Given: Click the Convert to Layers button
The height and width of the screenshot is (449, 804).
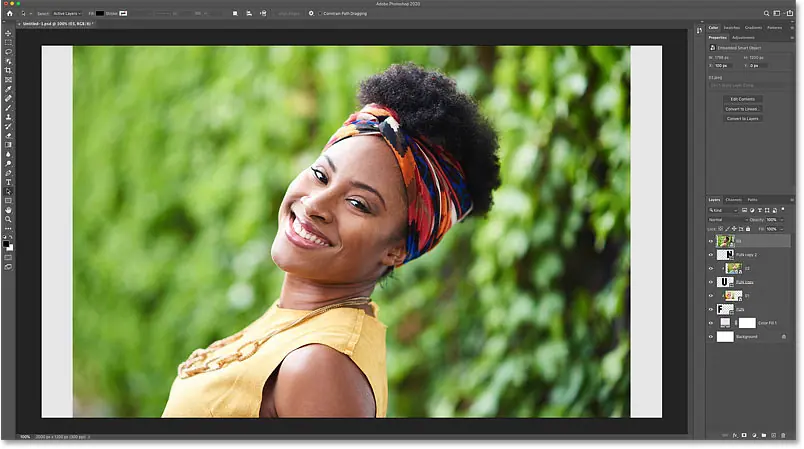Looking at the screenshot, I should click(742, 118).
